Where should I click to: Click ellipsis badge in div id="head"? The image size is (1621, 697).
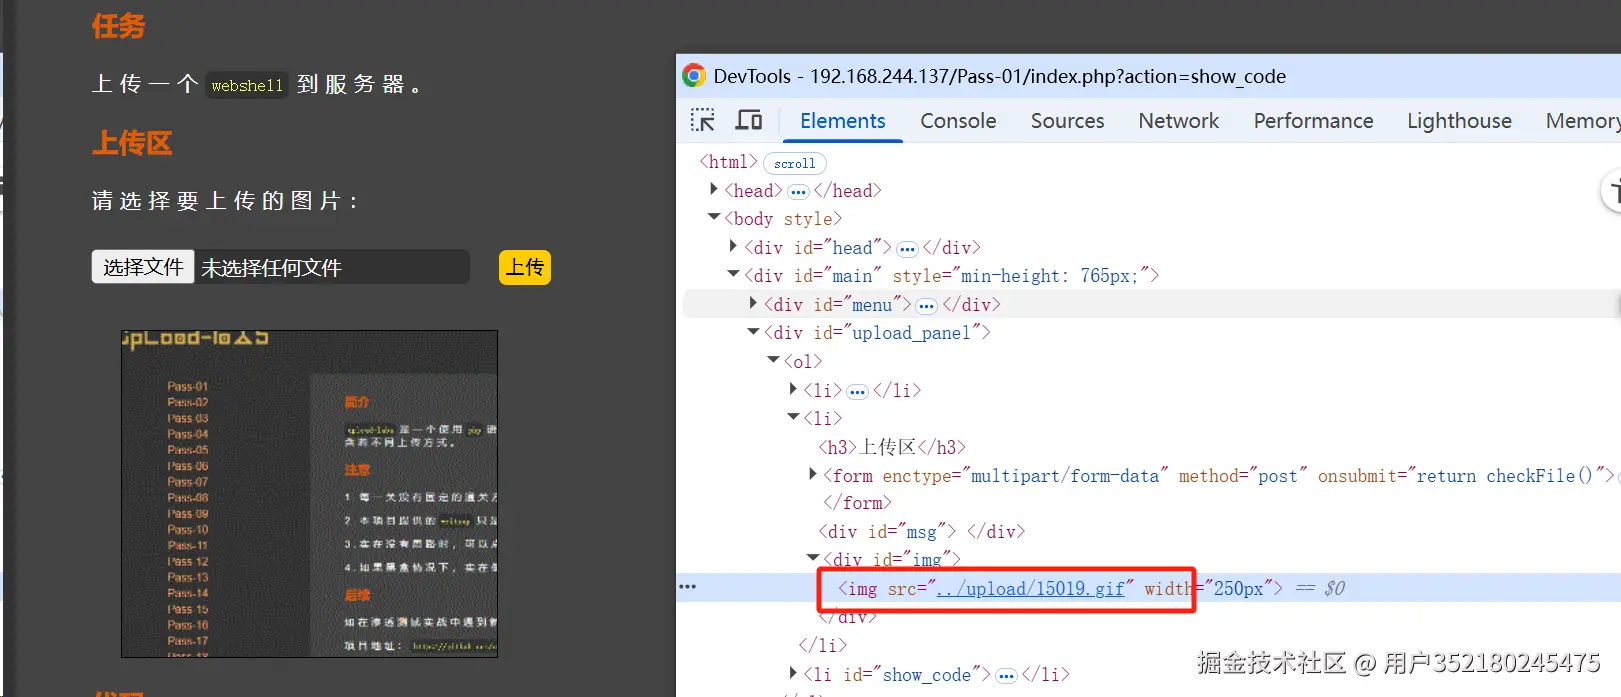click(x=907, y=249)
